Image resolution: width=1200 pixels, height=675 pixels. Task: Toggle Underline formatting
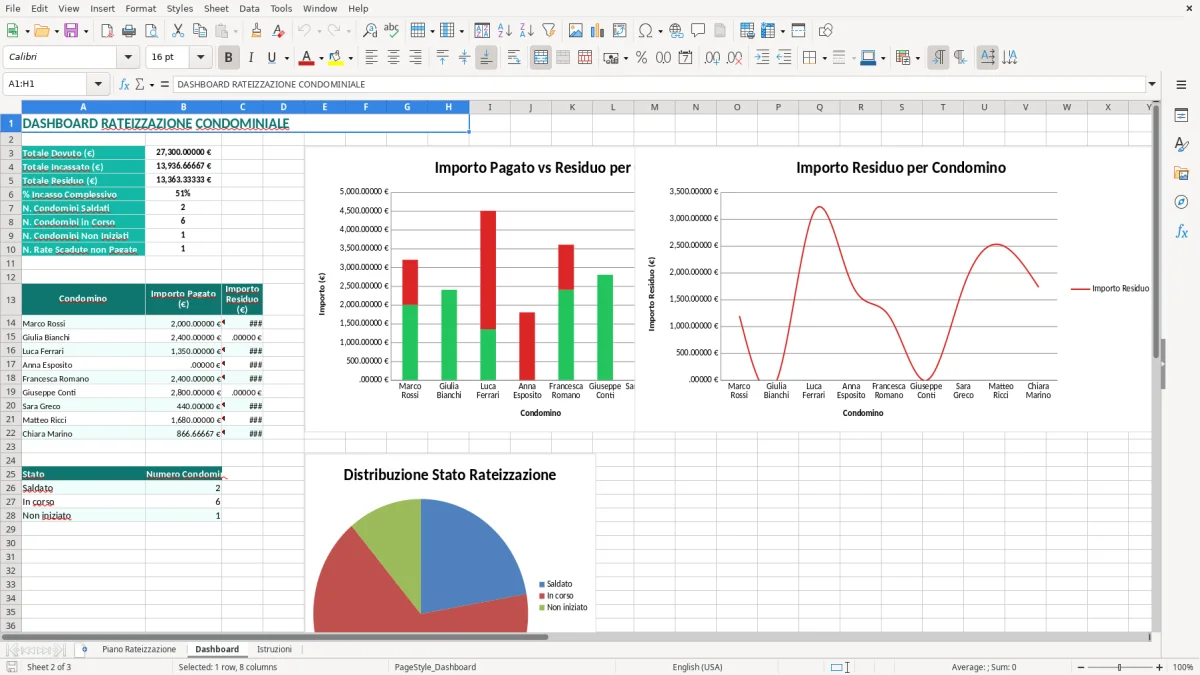(x=272, y=57)
